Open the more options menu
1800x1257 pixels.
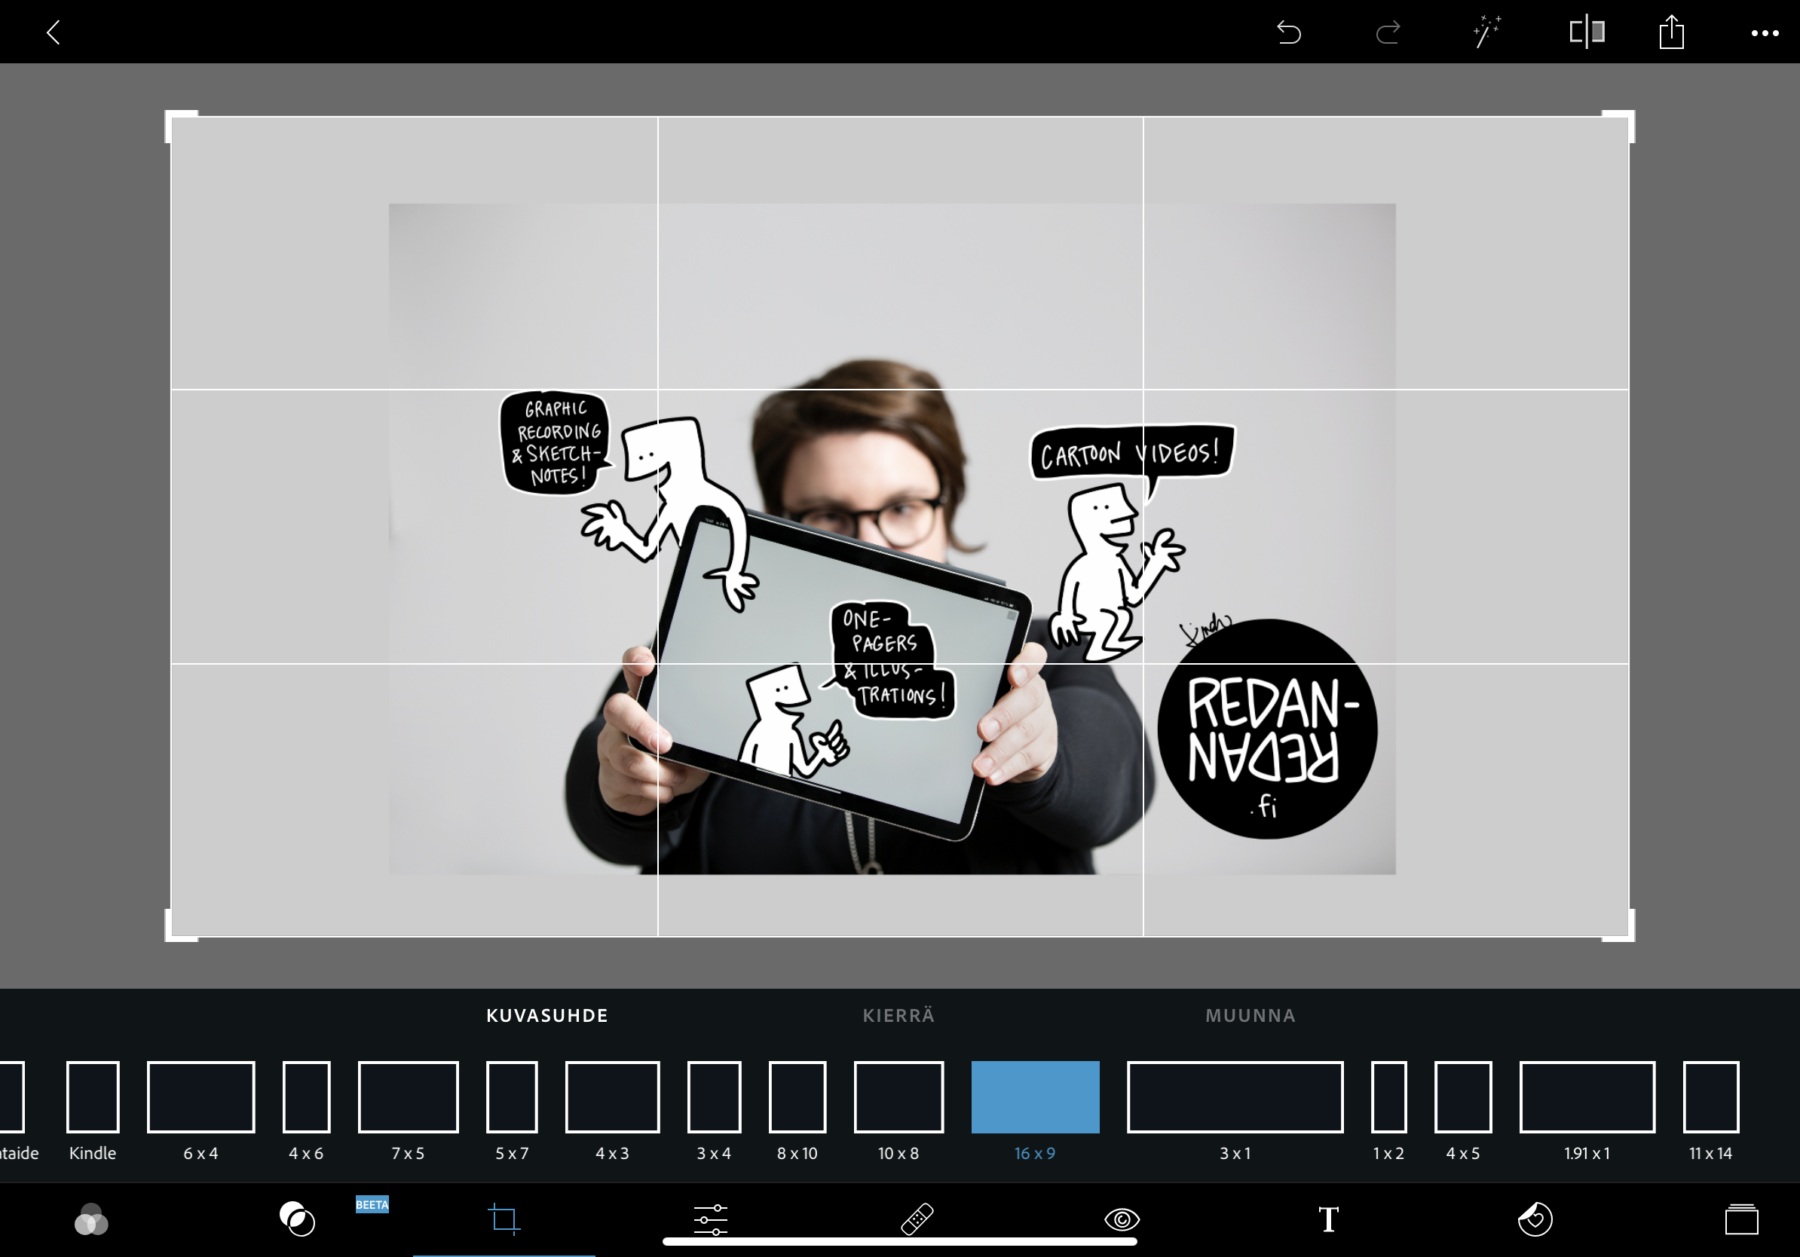(x=1765, y=33)
